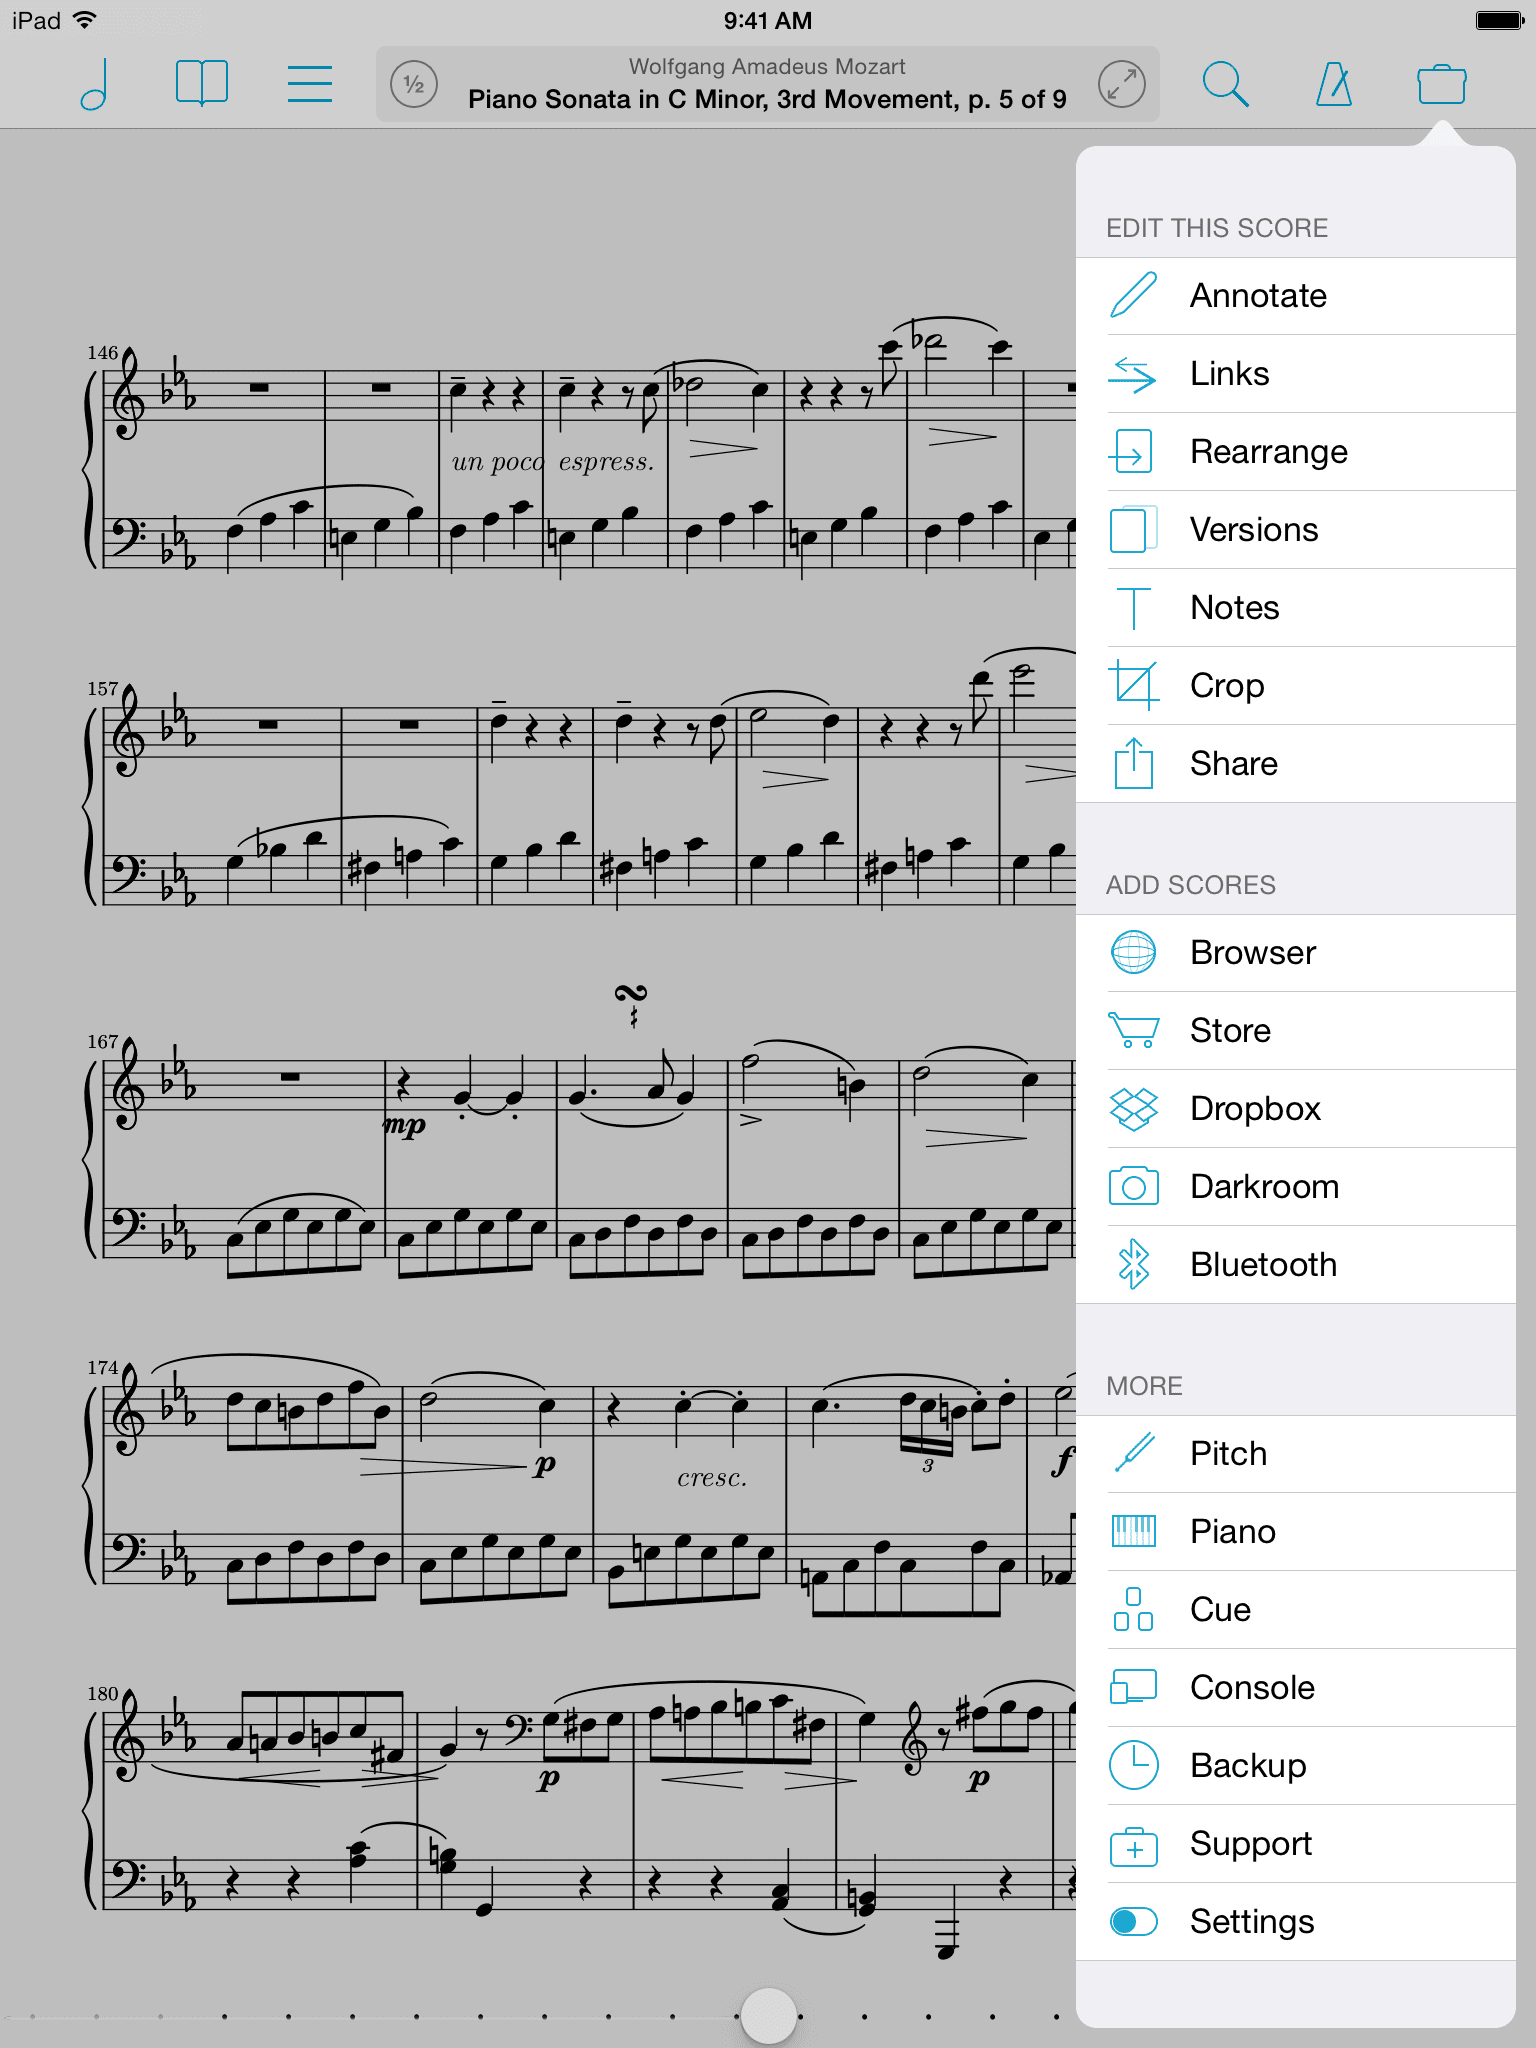Open the scores list music note icon
The height and width of the screenshot is (2048, 1536).
(x=94, y=84)
